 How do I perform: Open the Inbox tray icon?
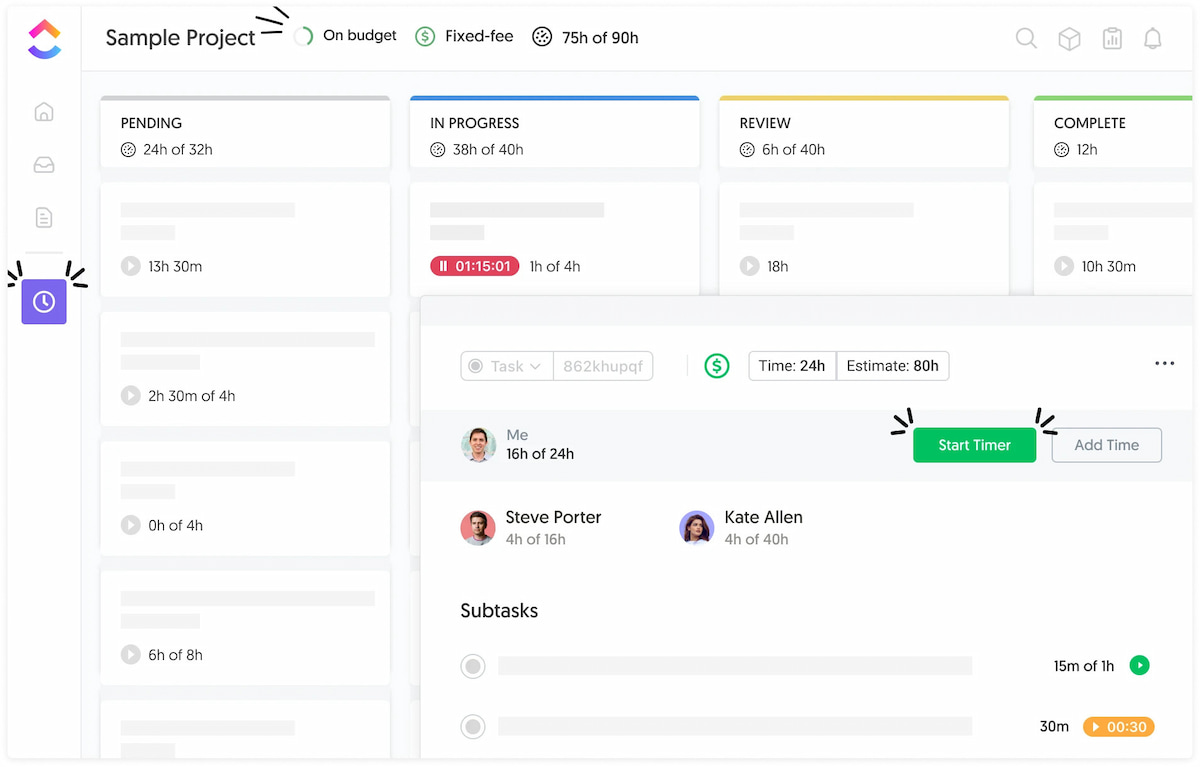[x=44, y=164]
